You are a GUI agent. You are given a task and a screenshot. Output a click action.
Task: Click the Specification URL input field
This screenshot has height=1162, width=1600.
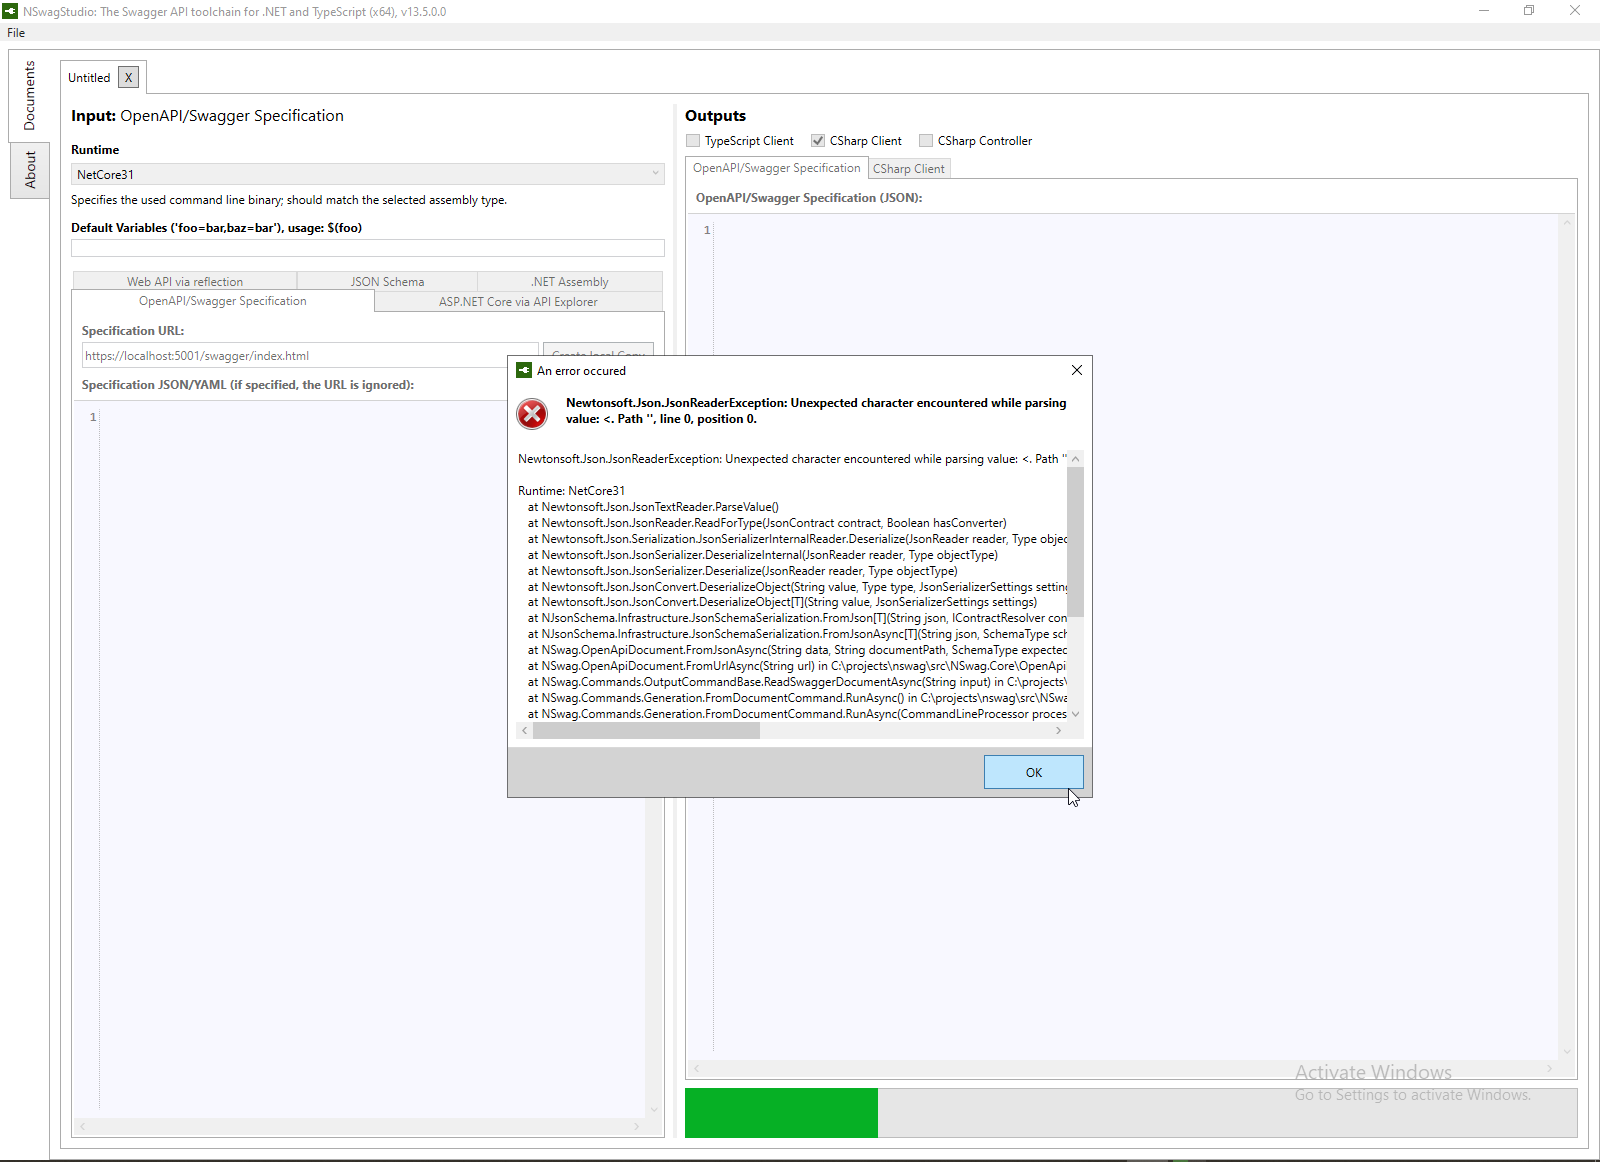(310, 356)
